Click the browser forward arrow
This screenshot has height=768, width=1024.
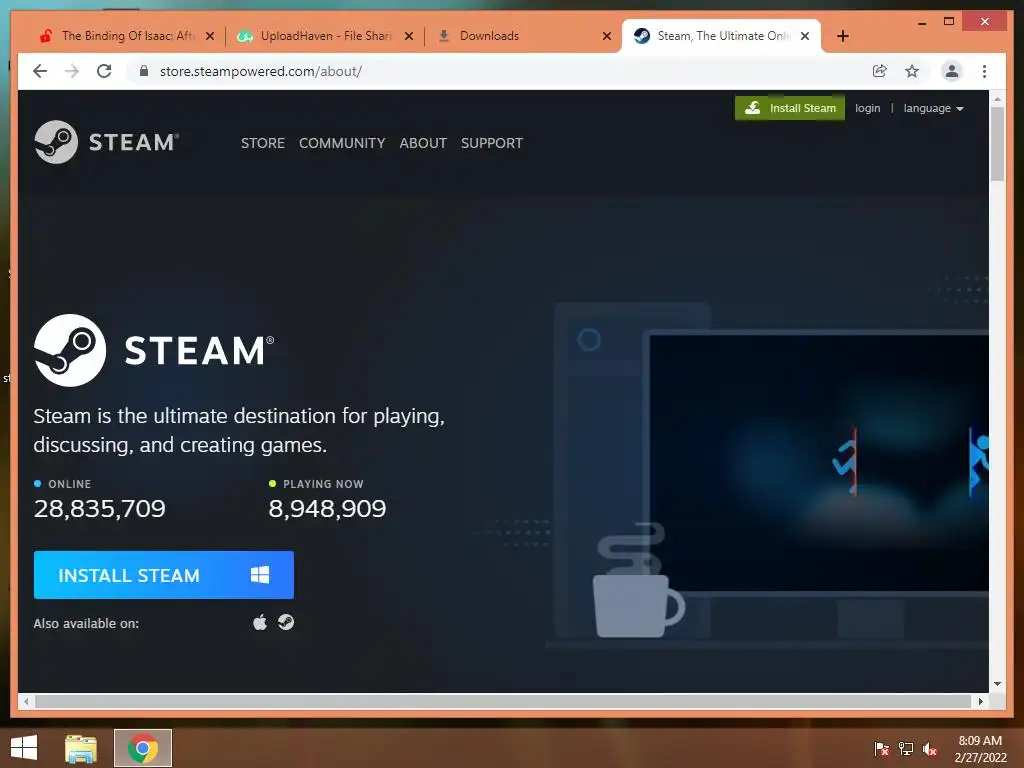click(x=72, y=71)
